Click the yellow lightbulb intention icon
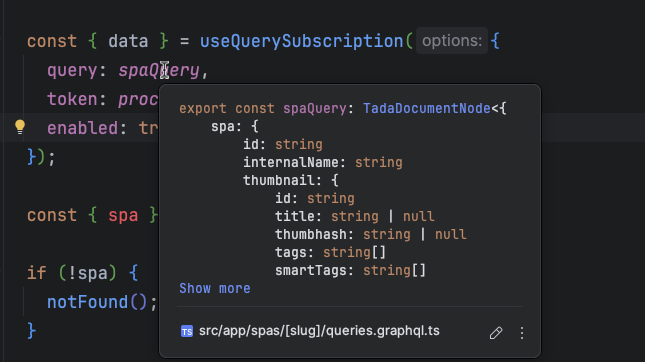The image size is (645, 362). (20, 127)
